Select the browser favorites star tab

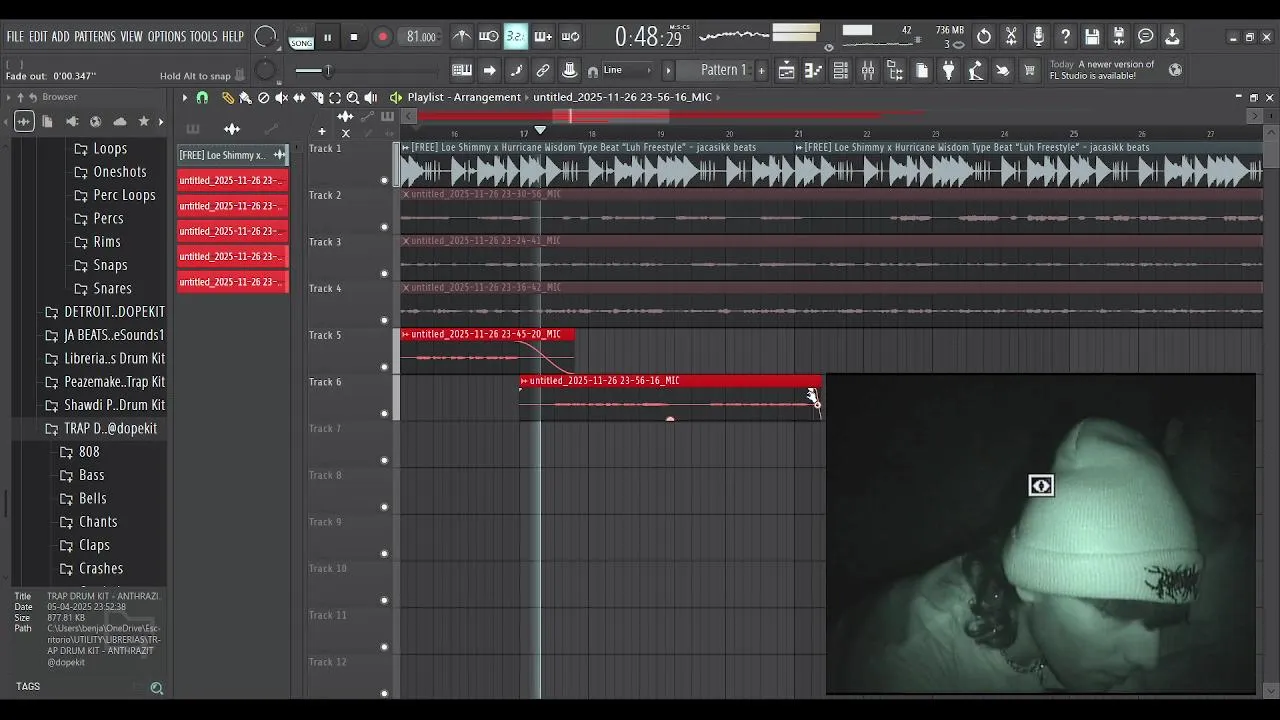point(144,121)
